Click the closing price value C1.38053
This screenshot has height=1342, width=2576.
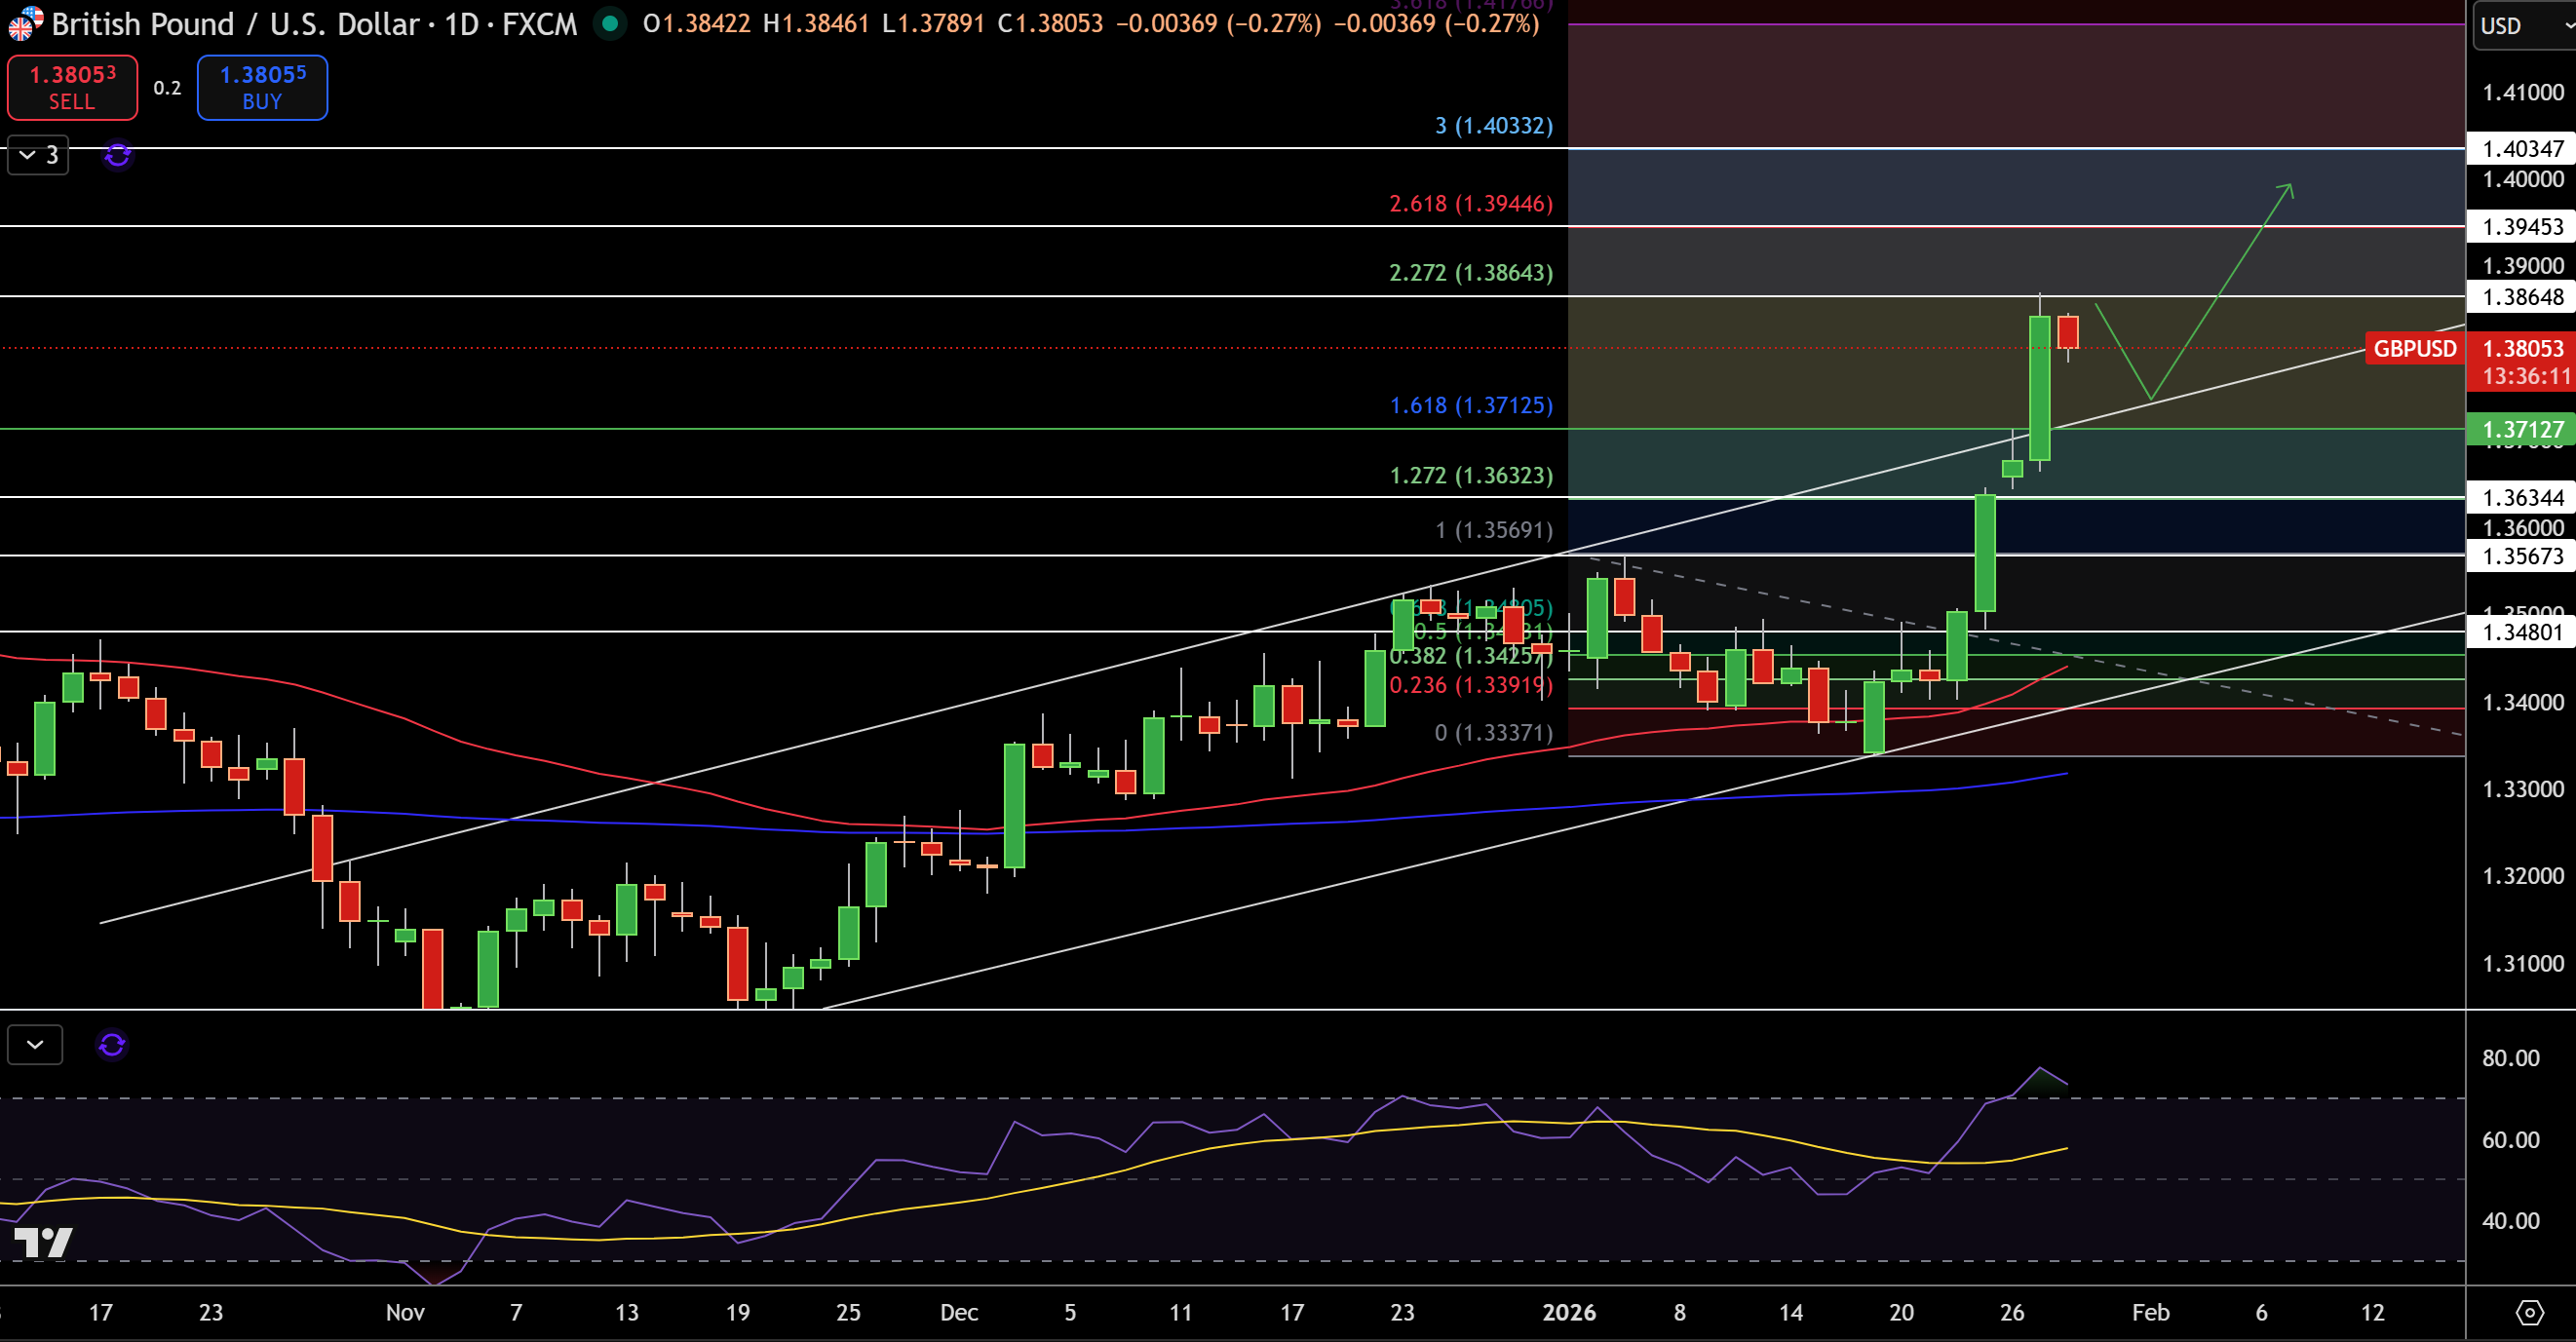1050,24
